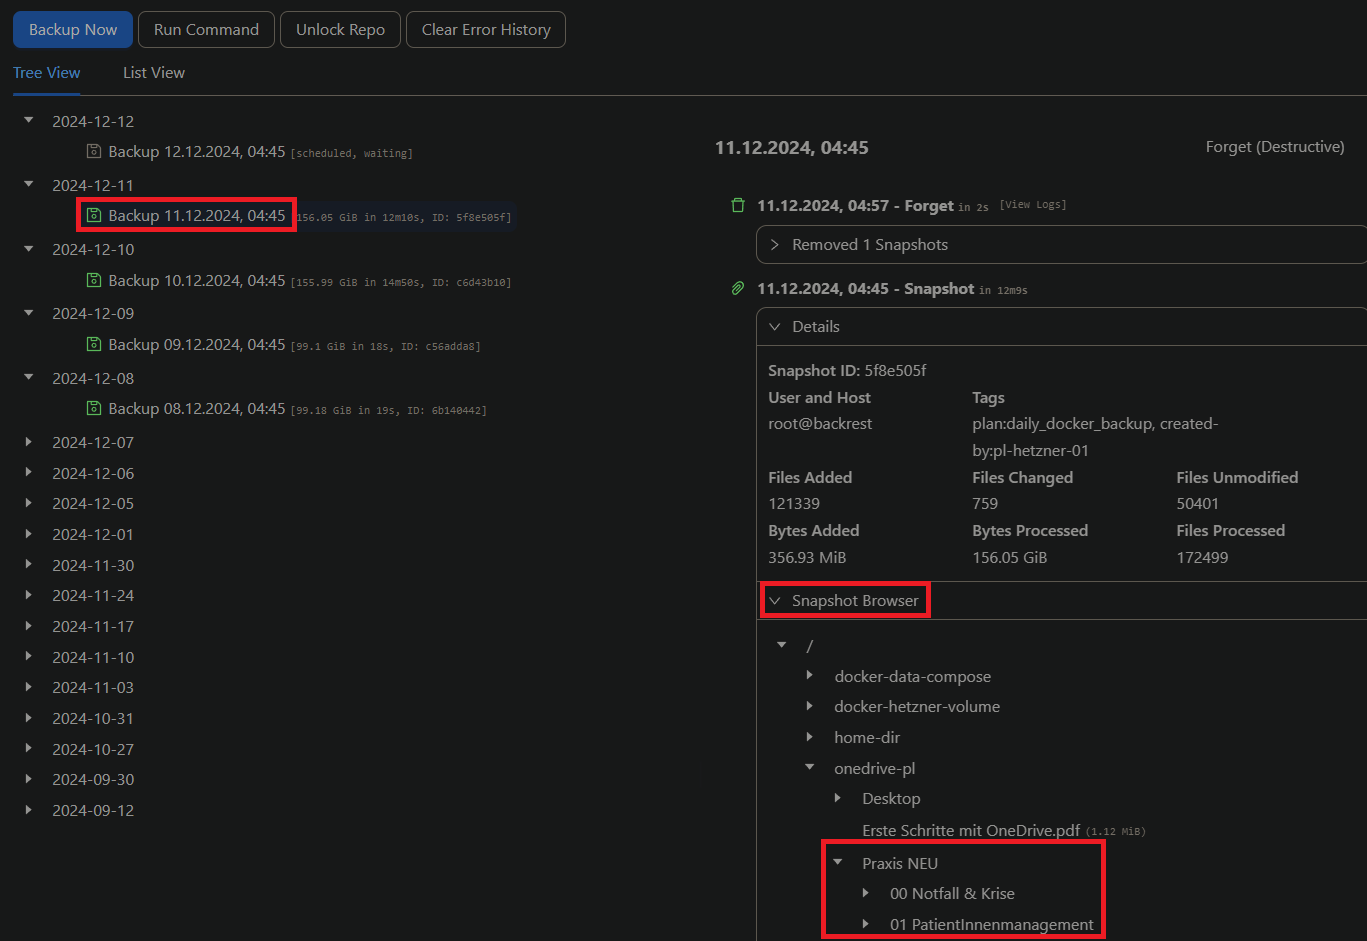1367x941 pixels.
Task: Select the Tree View tab
Action: 47,73
